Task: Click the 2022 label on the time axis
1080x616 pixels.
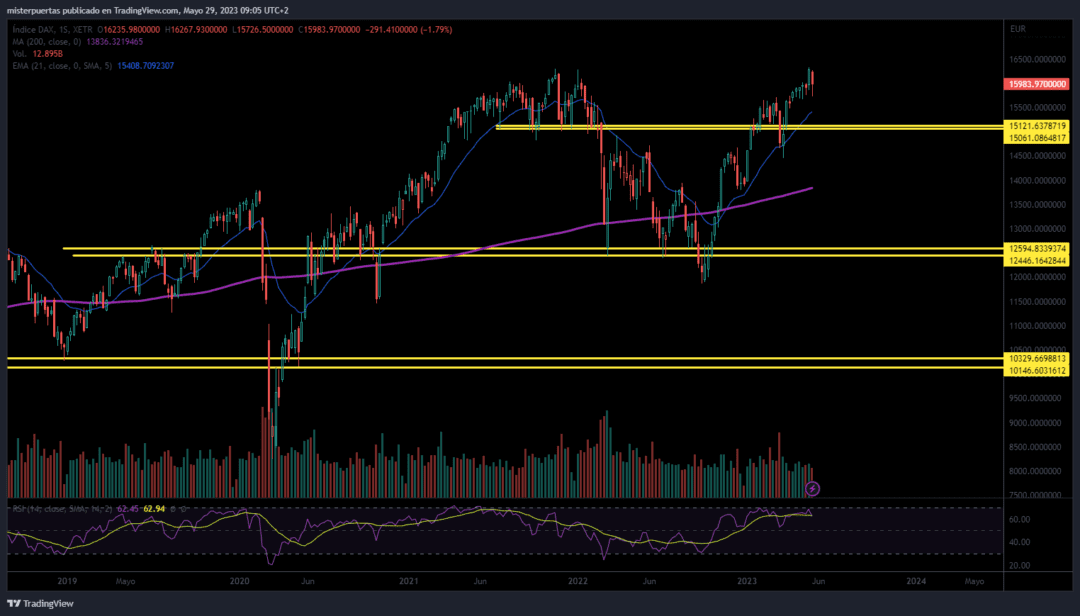Action: tap(577, 581)
